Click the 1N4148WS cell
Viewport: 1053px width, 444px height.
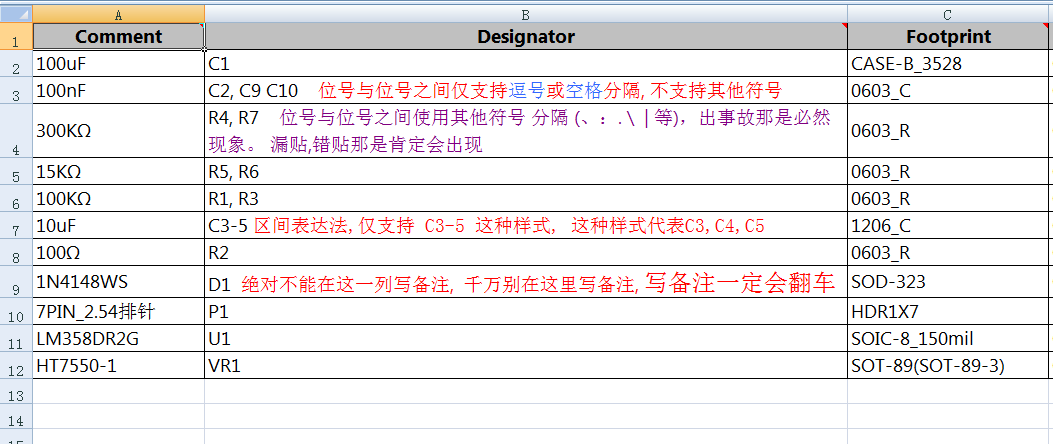[118, 285]
